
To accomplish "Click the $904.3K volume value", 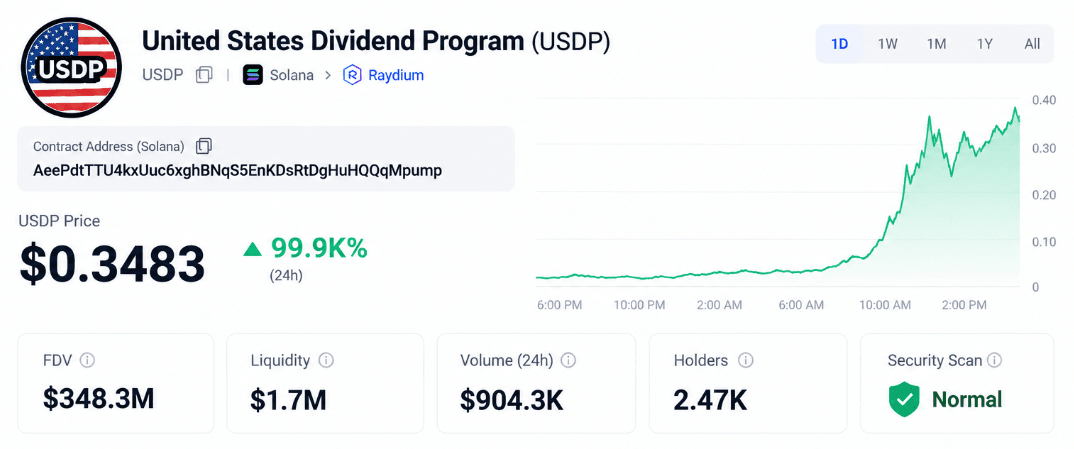I will 512,400.
